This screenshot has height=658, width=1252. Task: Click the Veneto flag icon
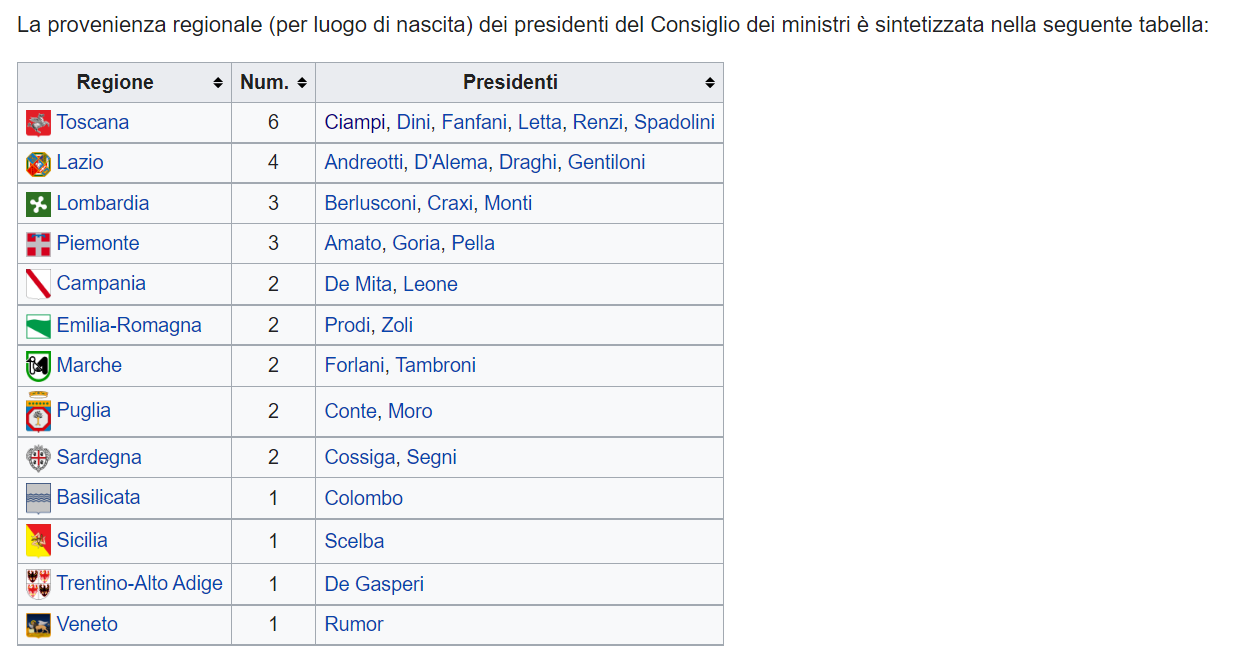pos(38,625)
